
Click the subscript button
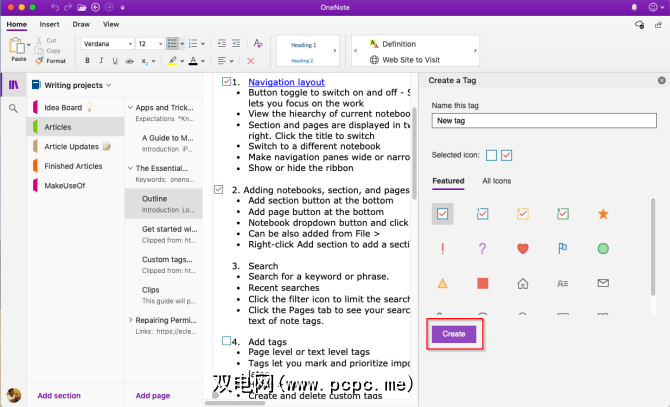pyautogui.click(x=144, y=61)
